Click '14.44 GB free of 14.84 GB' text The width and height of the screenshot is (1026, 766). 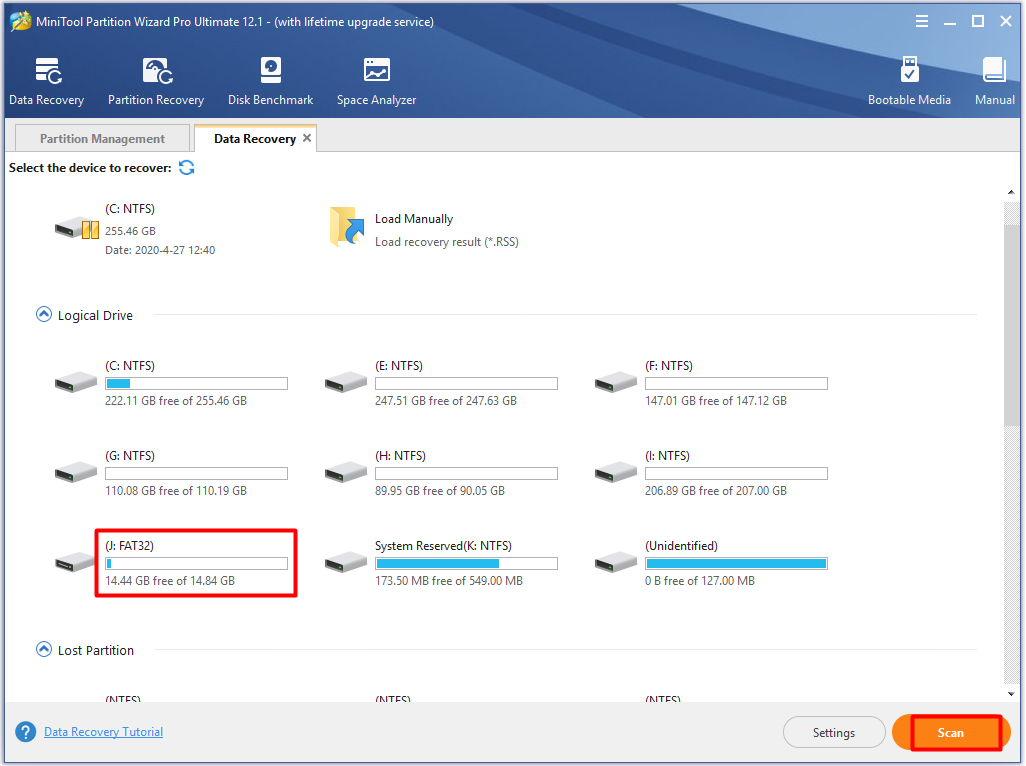(170, 581)
